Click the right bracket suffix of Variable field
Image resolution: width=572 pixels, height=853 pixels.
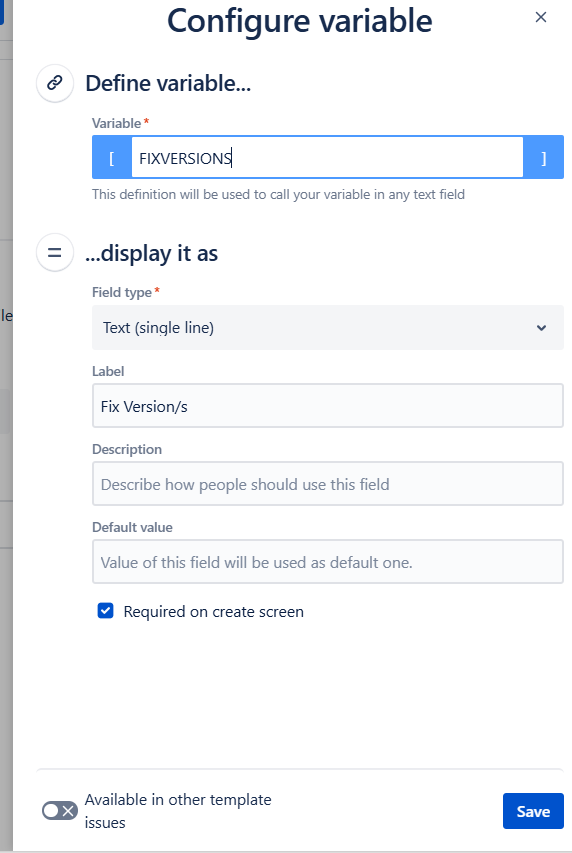[x=543, y=158]
